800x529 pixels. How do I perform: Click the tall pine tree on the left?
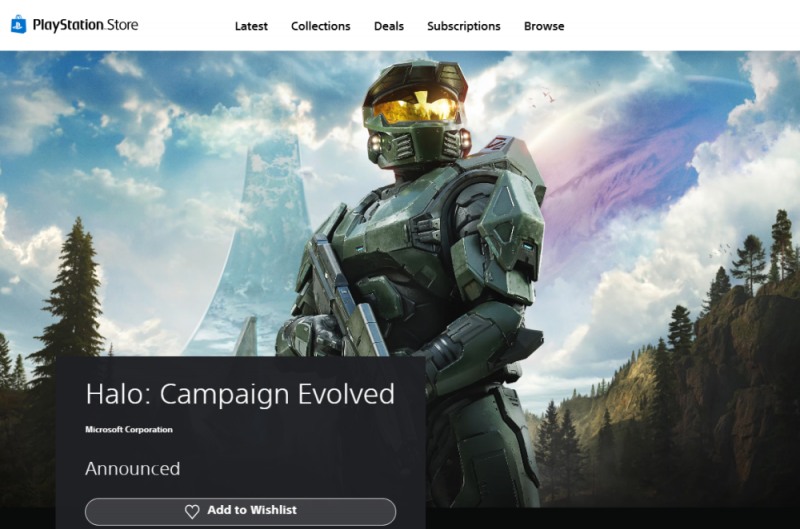click(72, 290)
